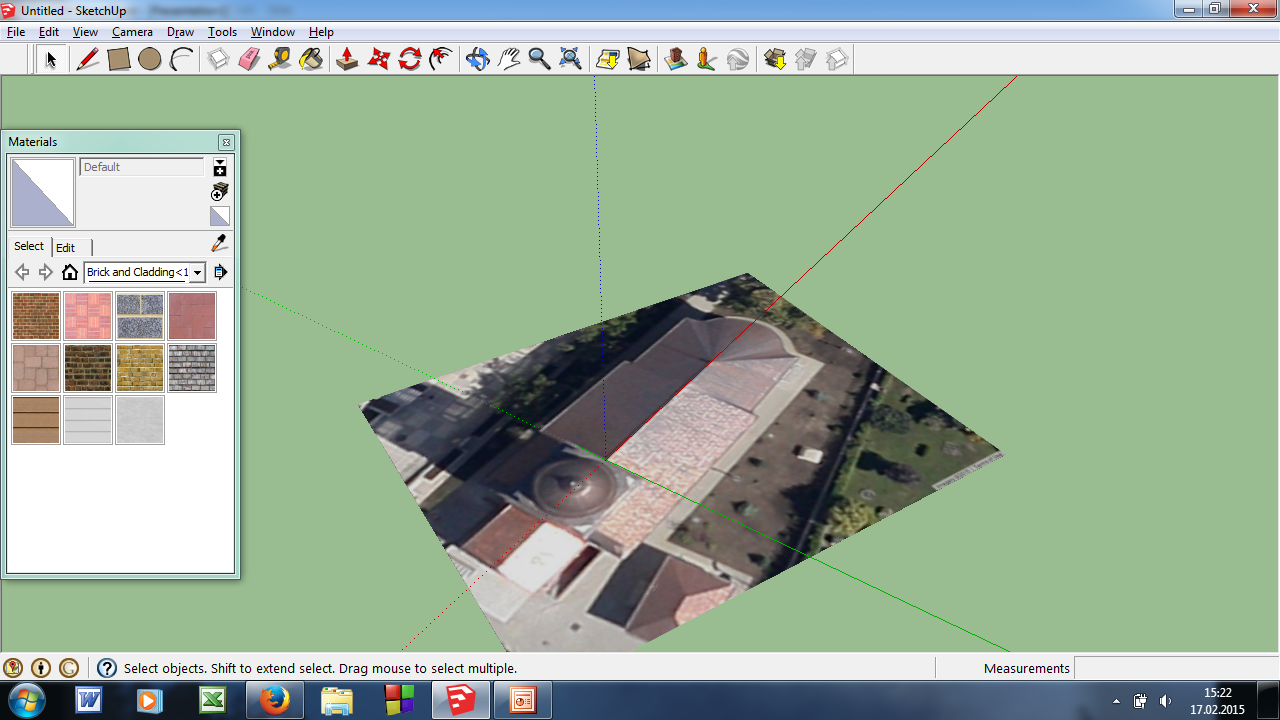Image resolution: width=1280 pixels, height=720 pixels.
Task: Pick the eyedropper Sample Paint tool
Action: [x=219, y=244]
